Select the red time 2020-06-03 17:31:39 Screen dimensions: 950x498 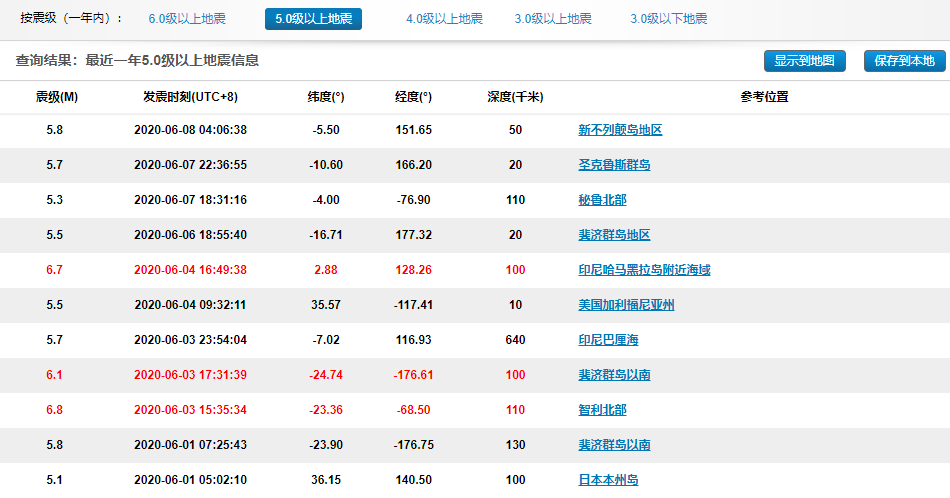tap(190, 375)
